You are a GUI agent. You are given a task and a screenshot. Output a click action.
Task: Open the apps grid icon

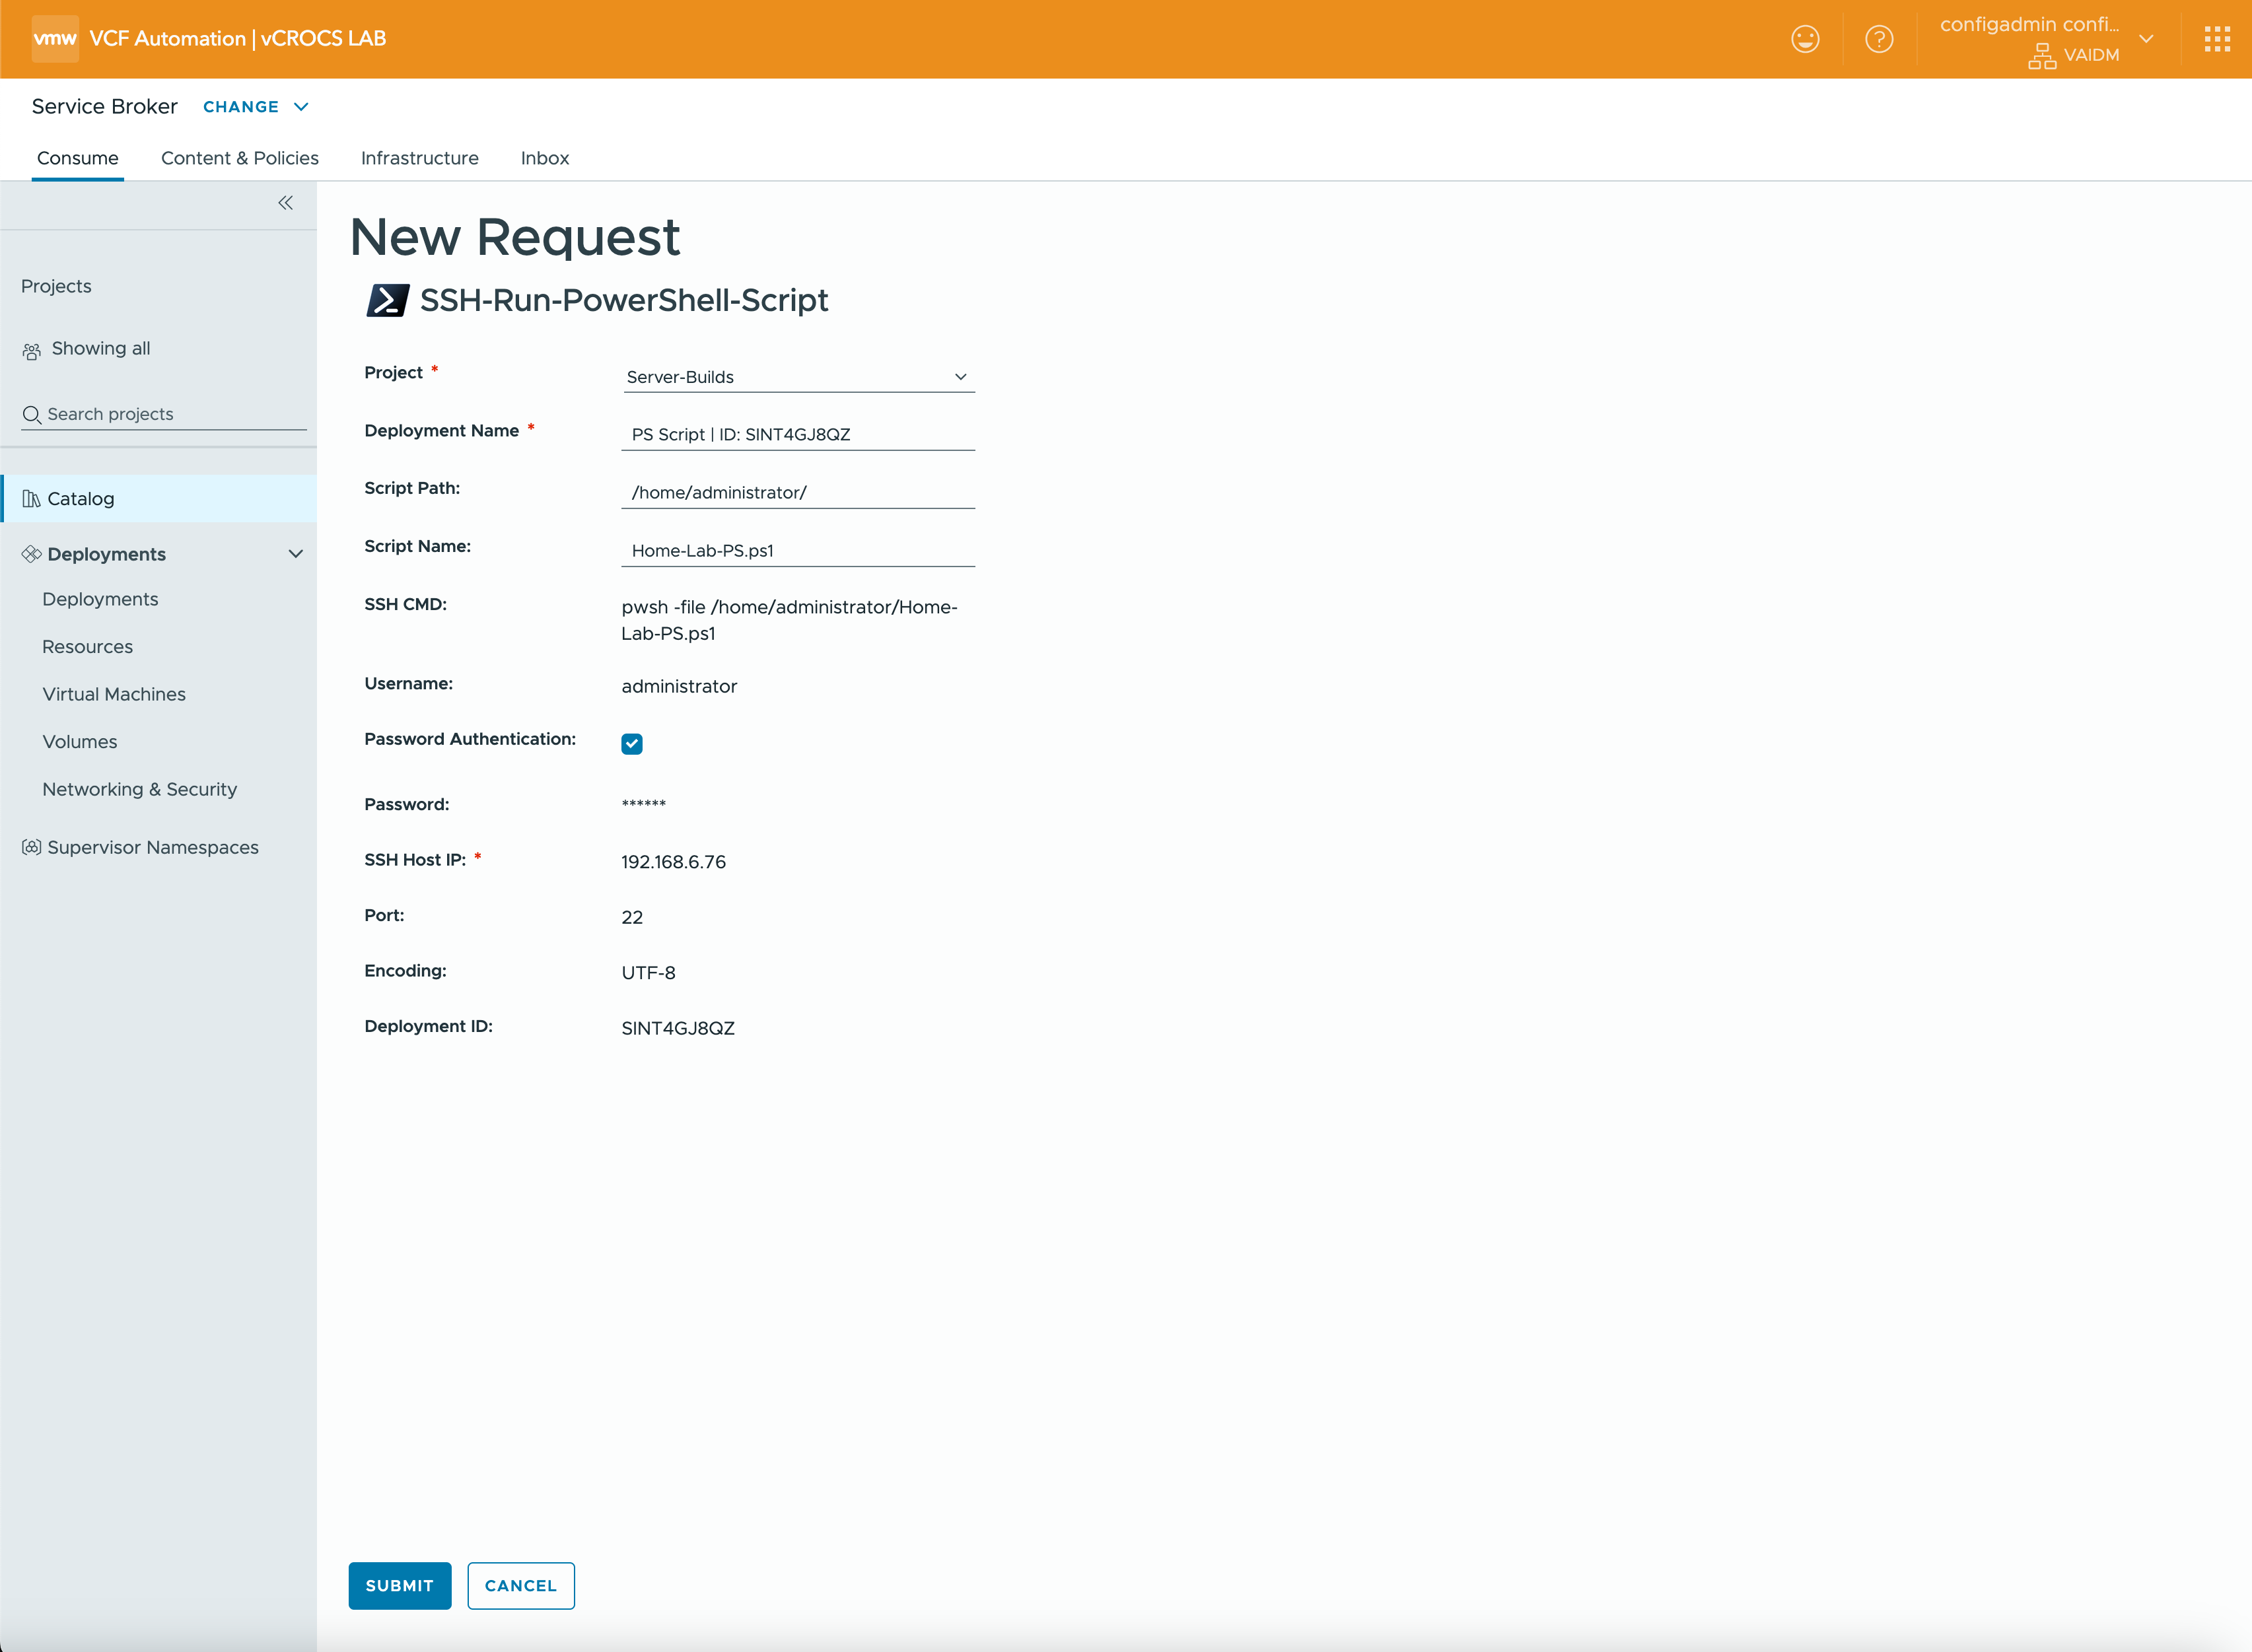tap(2217, 39)
